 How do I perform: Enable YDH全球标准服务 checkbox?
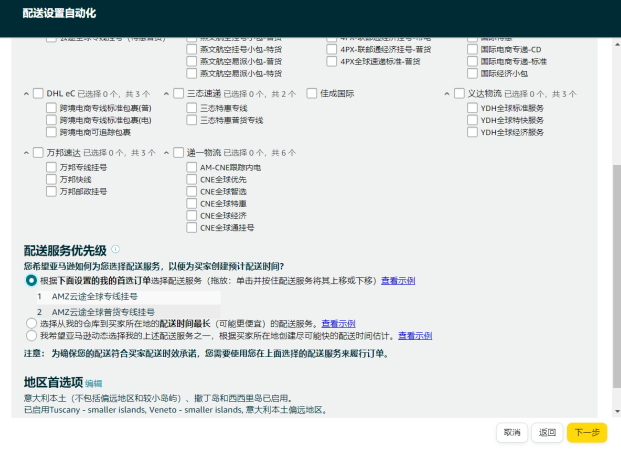tap(472, 108)
